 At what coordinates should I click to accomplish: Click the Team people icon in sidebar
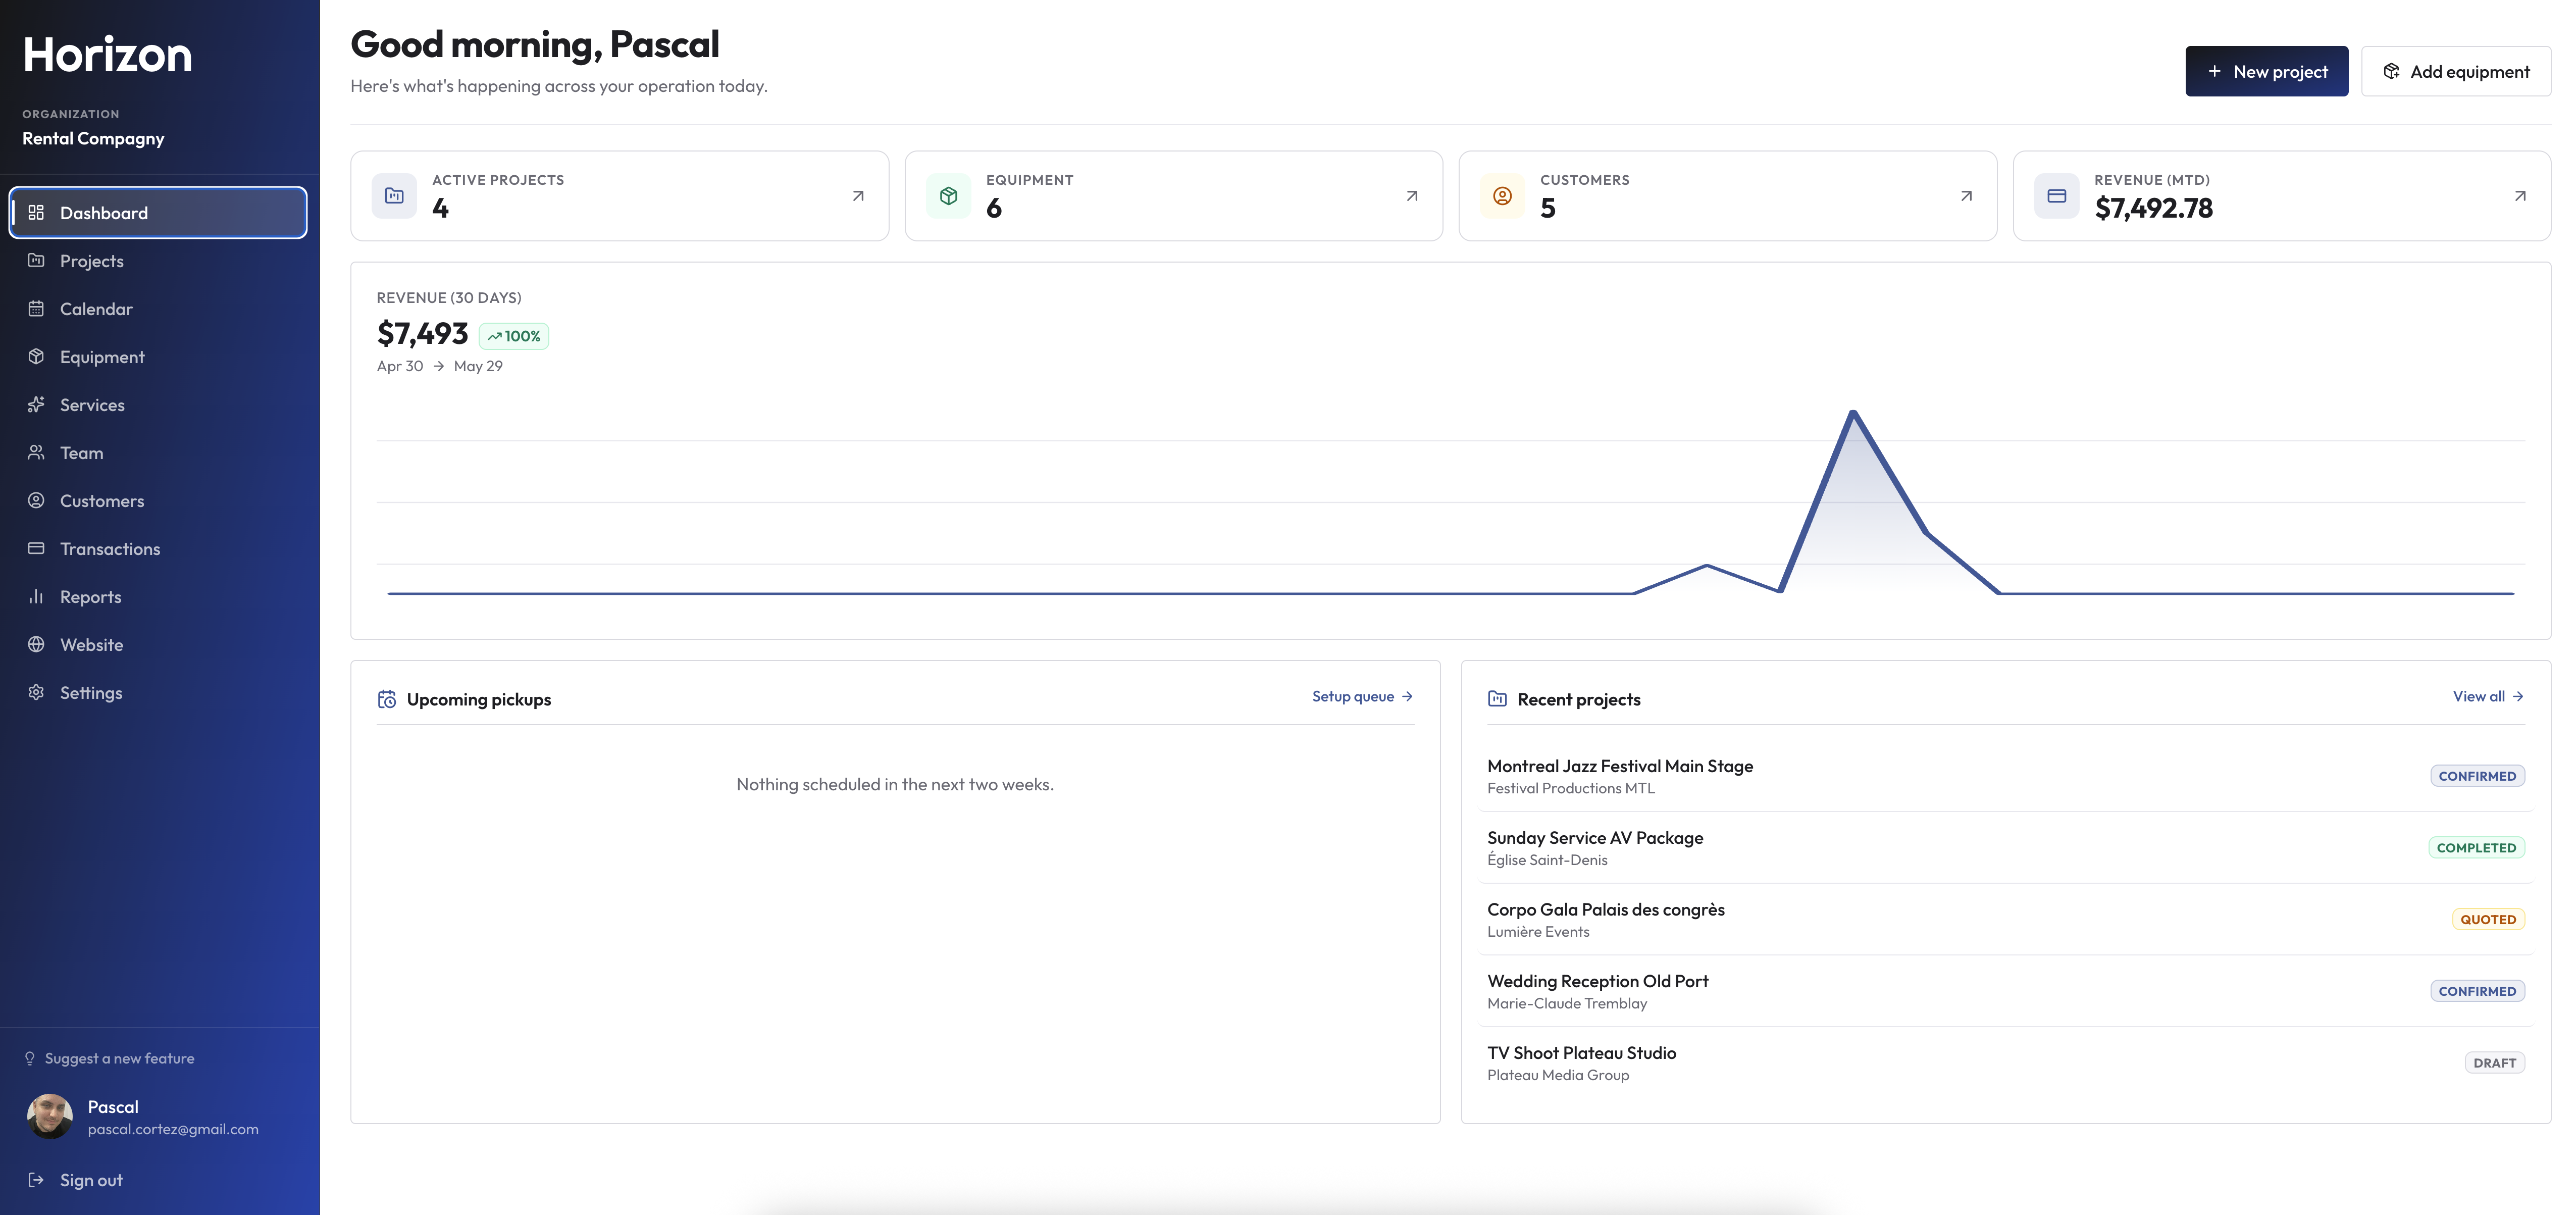pyautogui.click(x=36, y=452)
